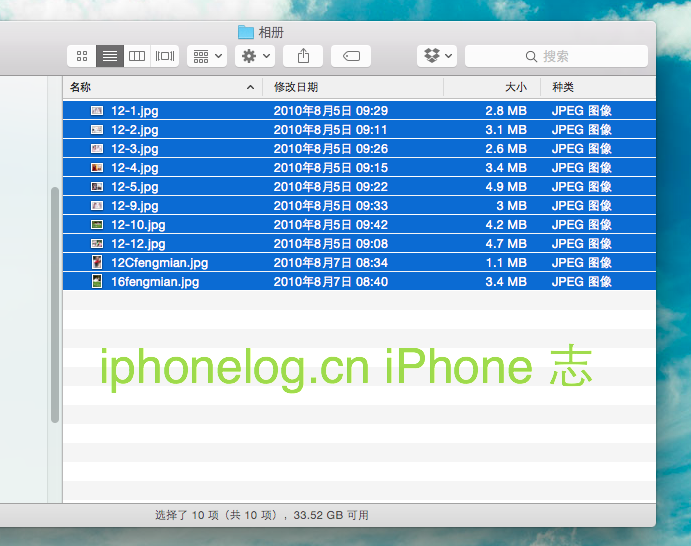This screenshot has width=691, height=546.
Task: Click the file name 12-3.jpg
Action: (x=135, y=149)
